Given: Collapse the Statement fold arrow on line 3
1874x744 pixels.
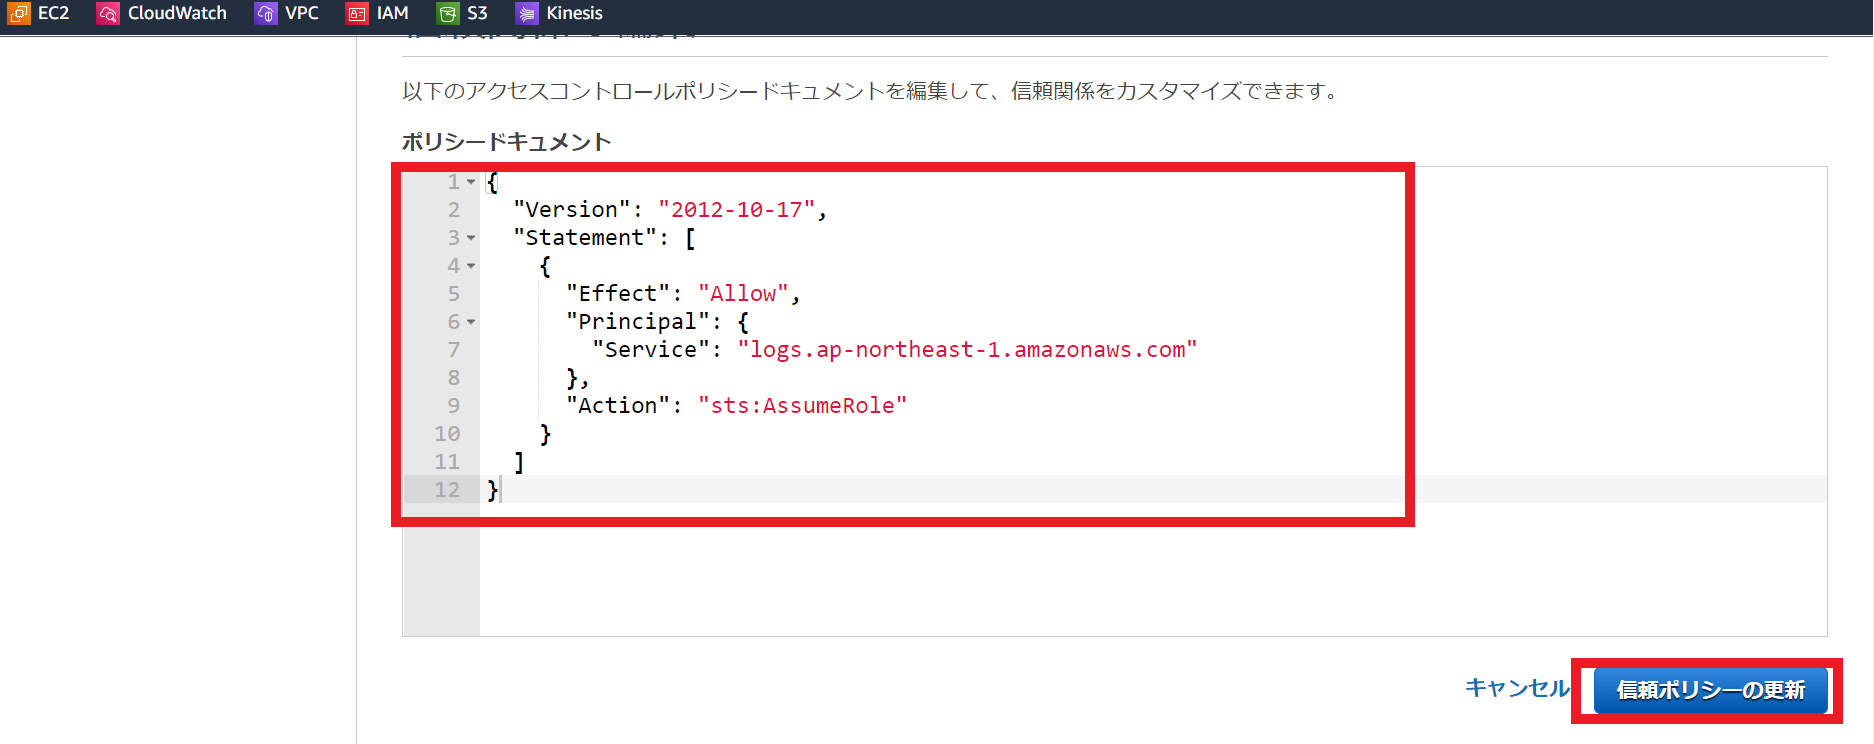Looking at the screenshot, I should coord(471,238).
